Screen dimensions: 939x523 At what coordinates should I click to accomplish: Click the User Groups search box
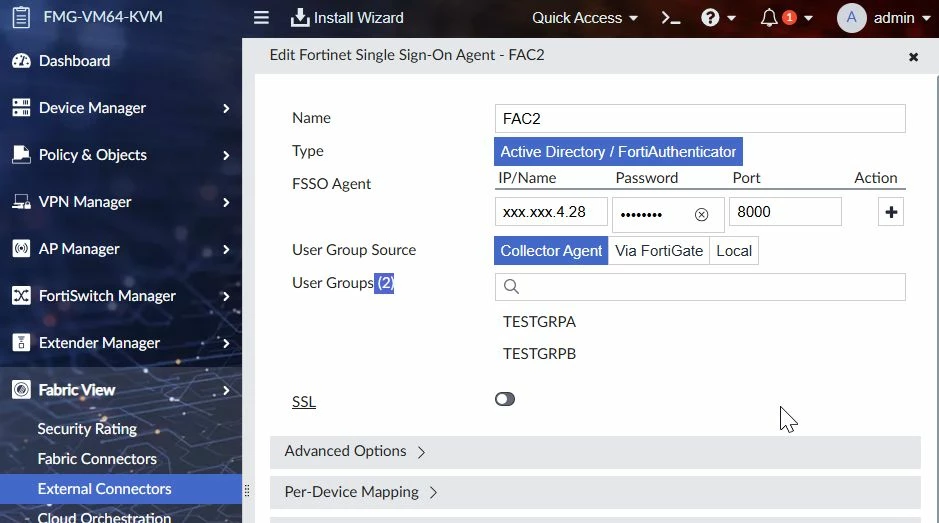pyautogui.click(x=700, y=287)
